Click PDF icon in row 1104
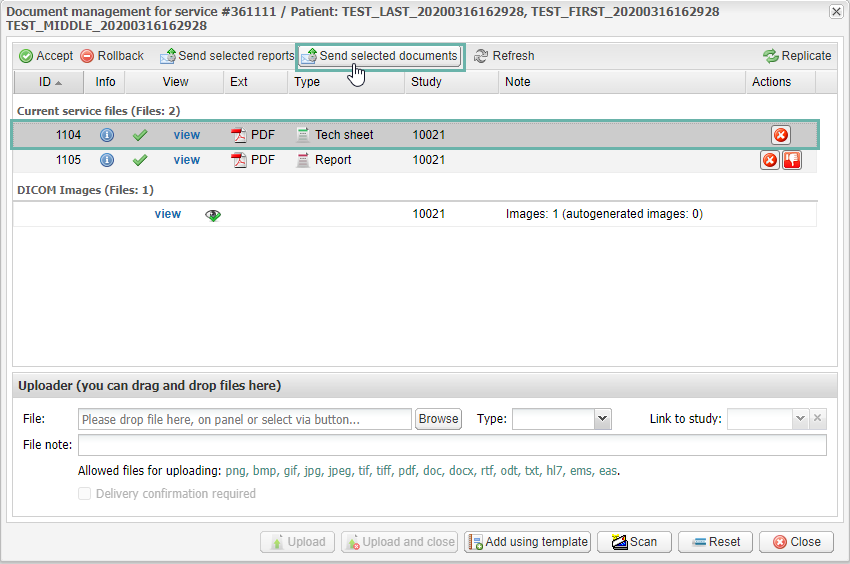850x564 pixels. pyautogui.click(x=239, y=135)
